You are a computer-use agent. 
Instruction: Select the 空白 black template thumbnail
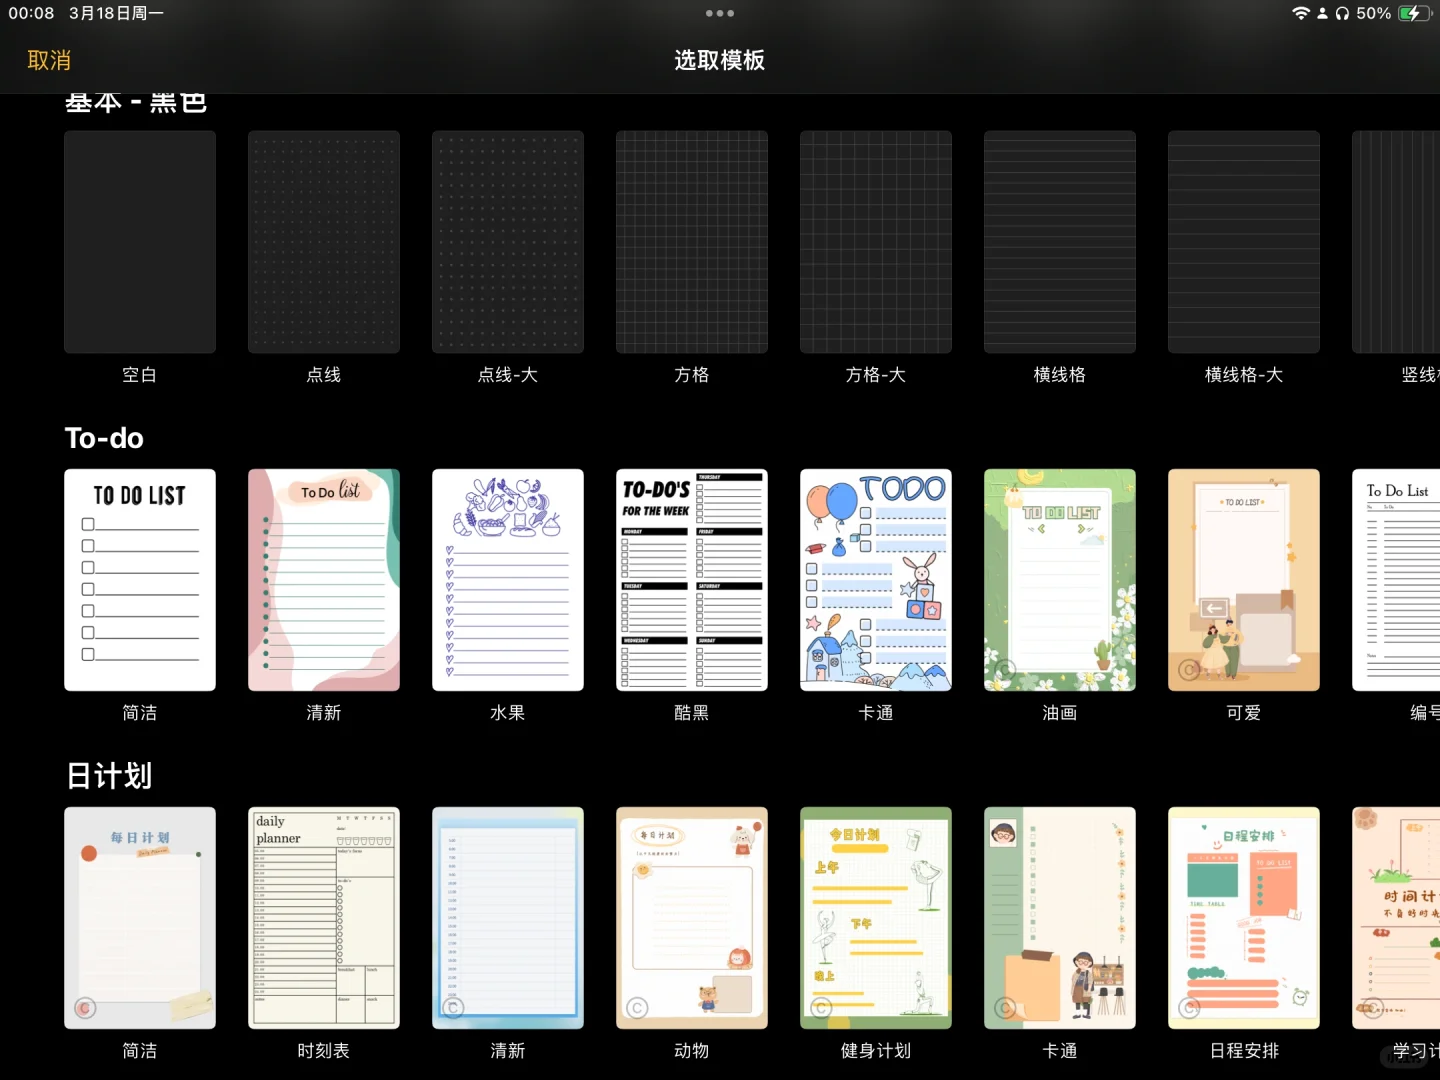tap(140, 242)
